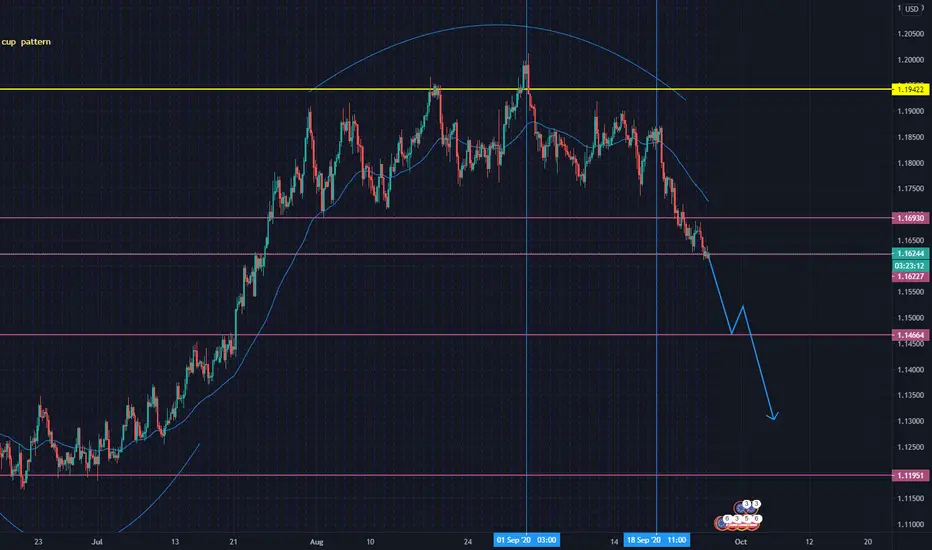This screenshot has width=932, height=550.
Task: Click the 1.12500 price axis label
Action: (911, 447)
